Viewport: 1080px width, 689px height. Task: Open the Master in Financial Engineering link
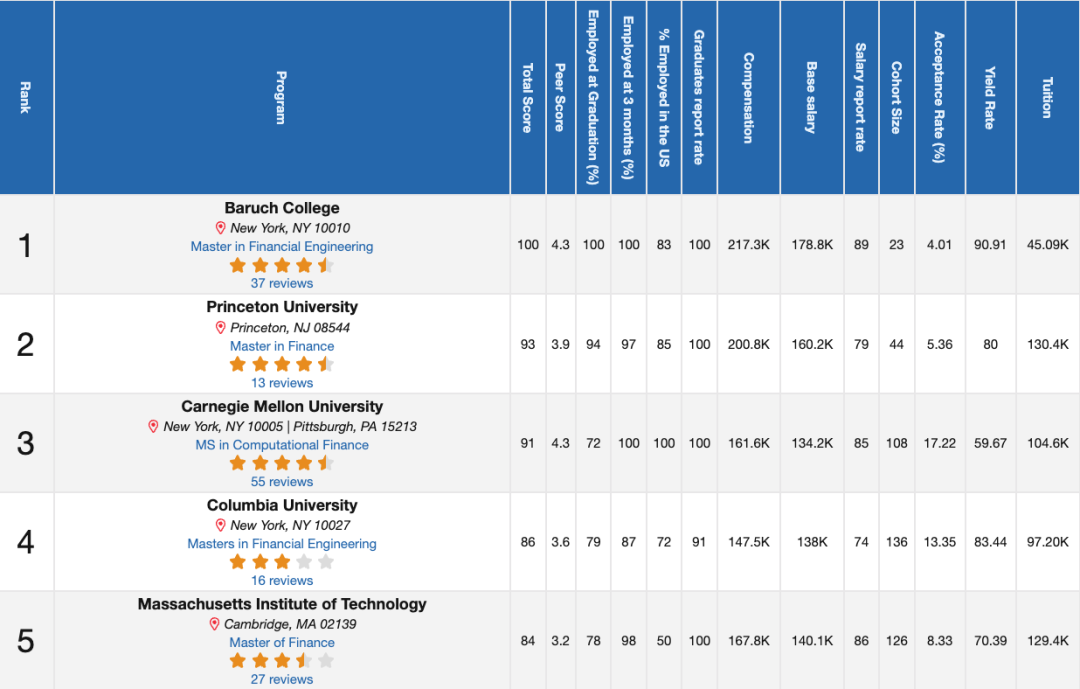click(x=282, y=247)
